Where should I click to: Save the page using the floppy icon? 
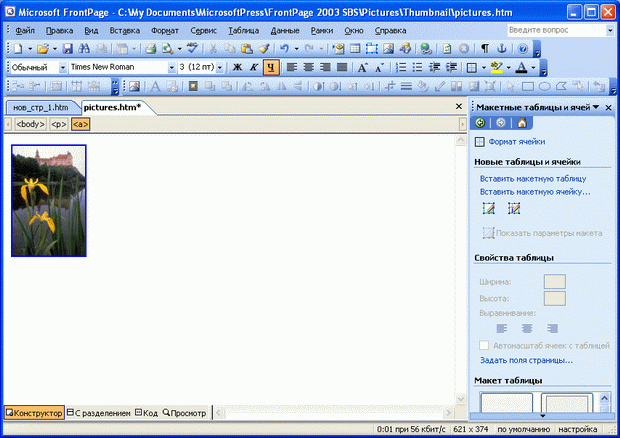click(x=68, y=49)
